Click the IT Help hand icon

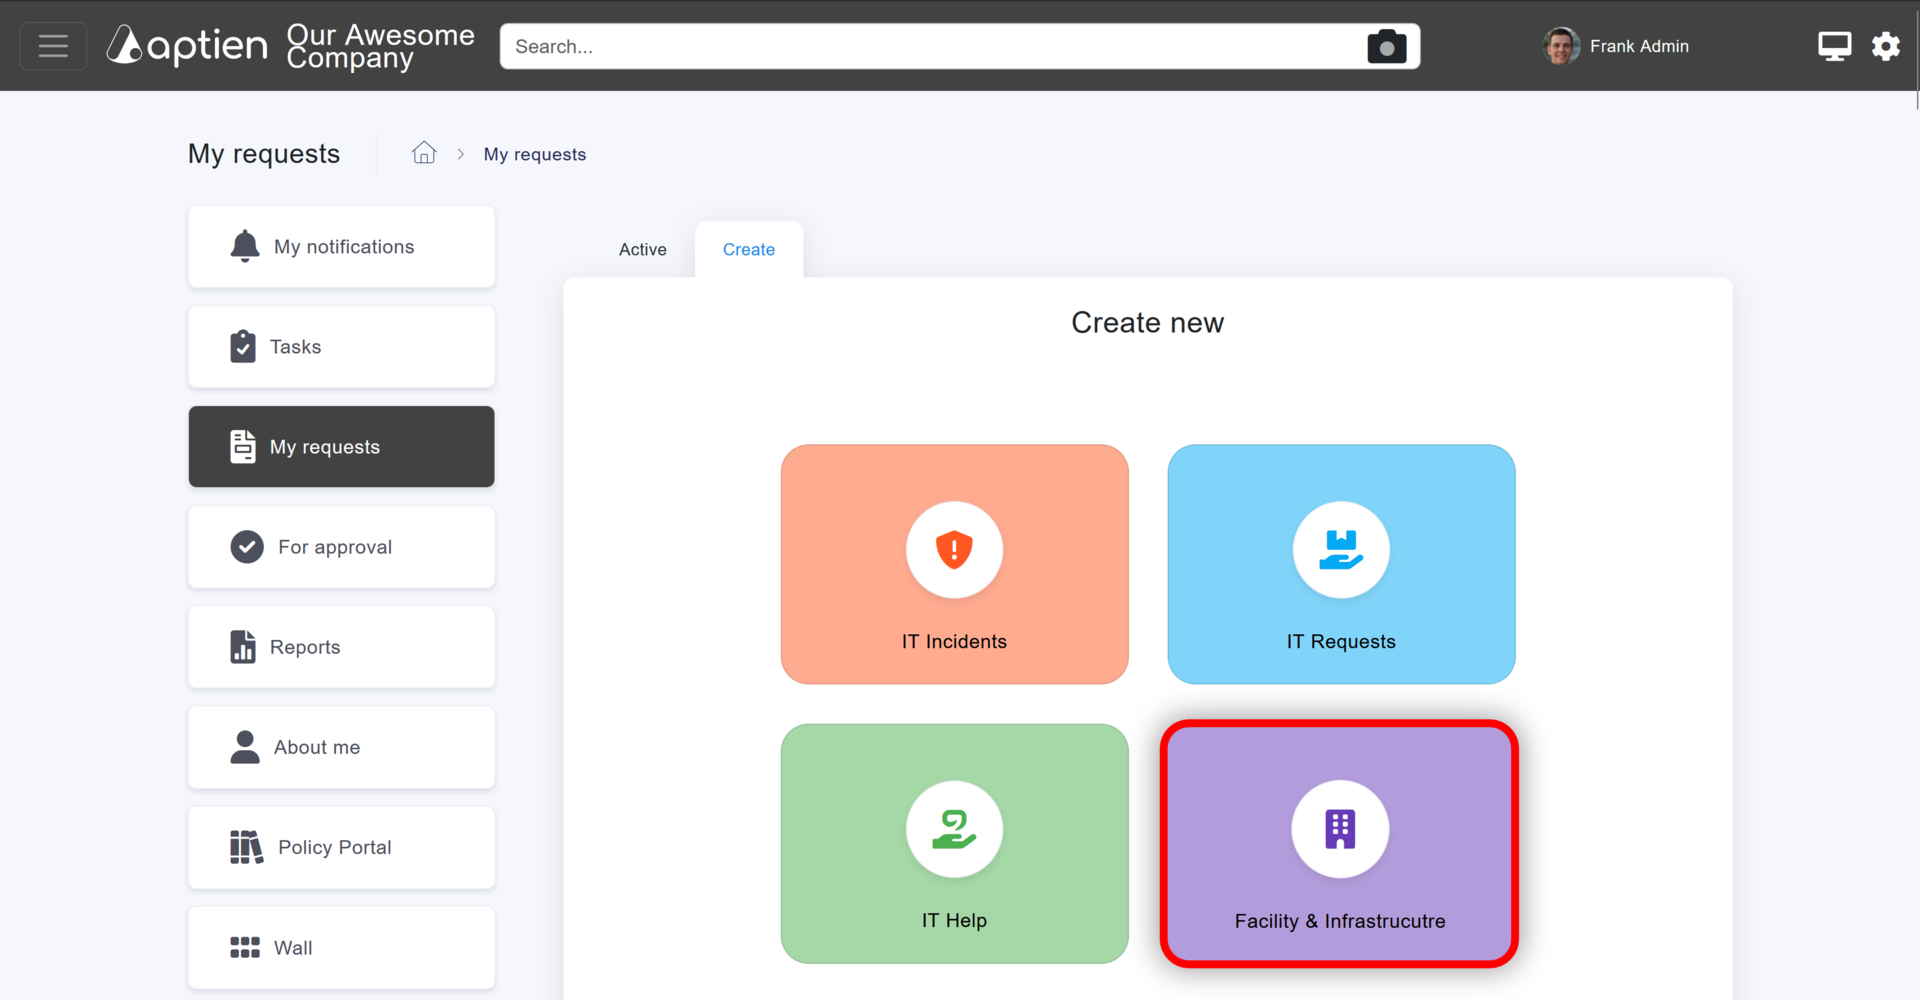(x=954, y=829)
